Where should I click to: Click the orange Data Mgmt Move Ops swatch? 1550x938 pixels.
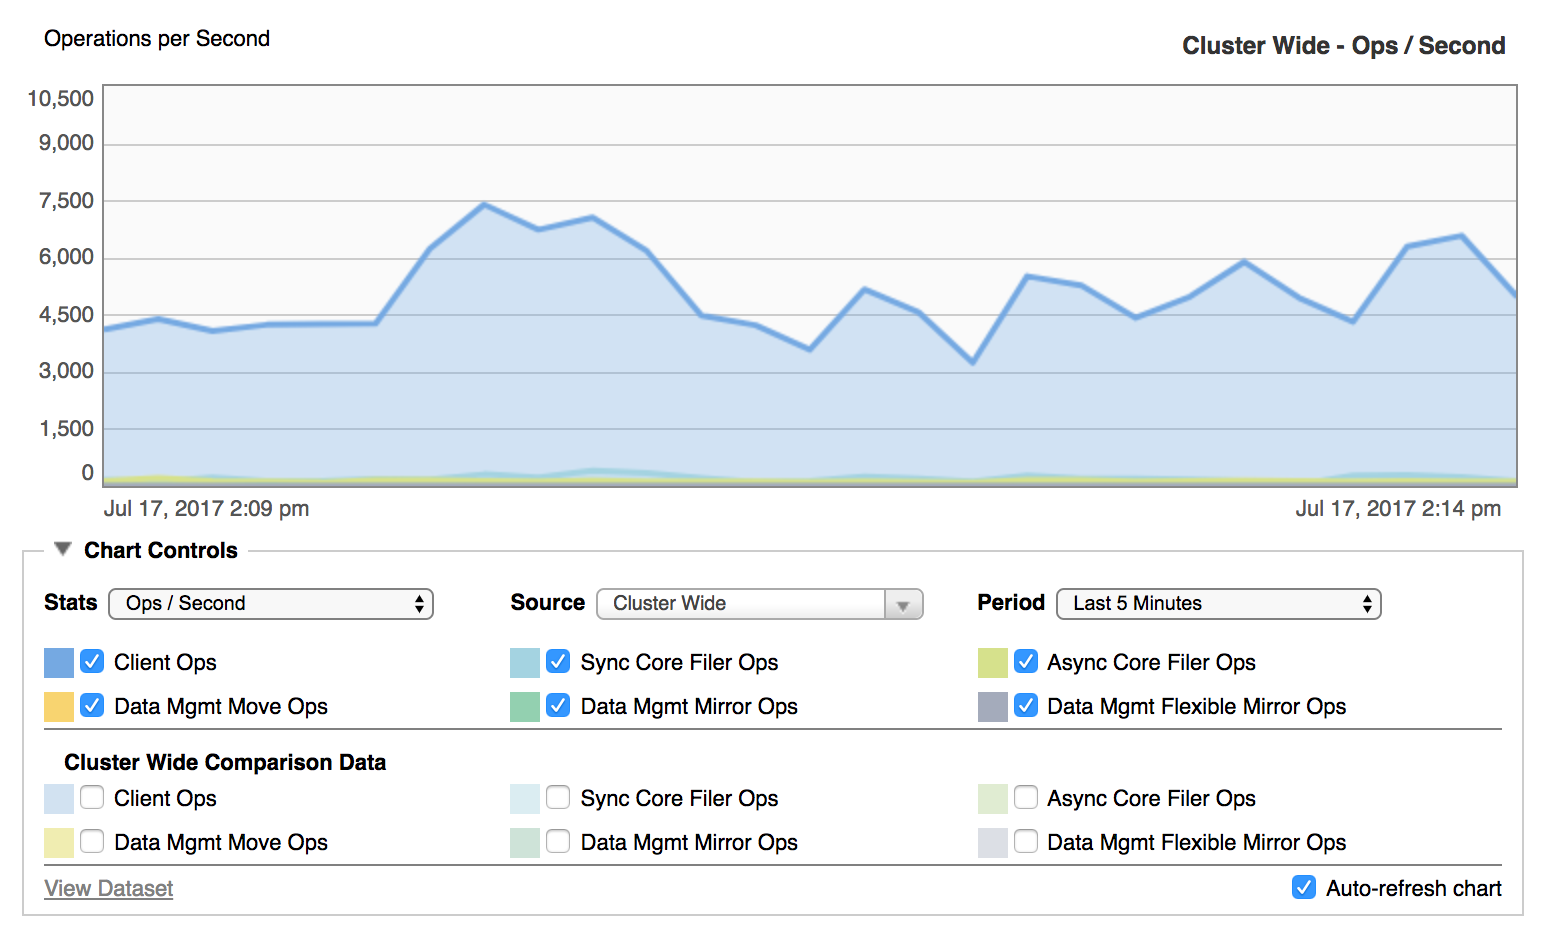59,707
